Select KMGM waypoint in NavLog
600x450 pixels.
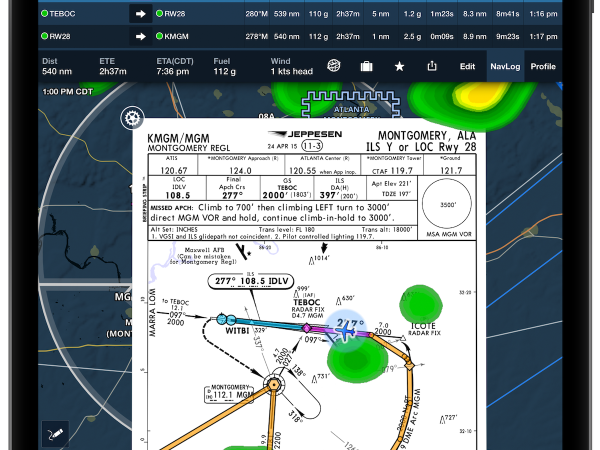click(173, 36)
